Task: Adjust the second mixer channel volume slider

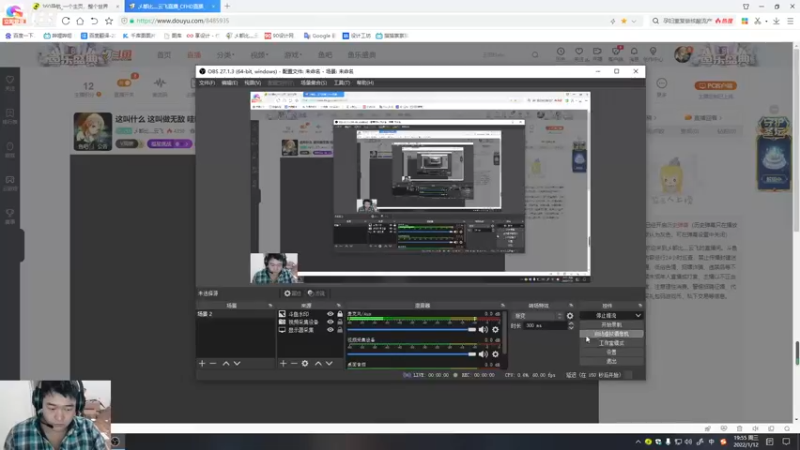Action: pyautogui.click(x=411, y=354)
